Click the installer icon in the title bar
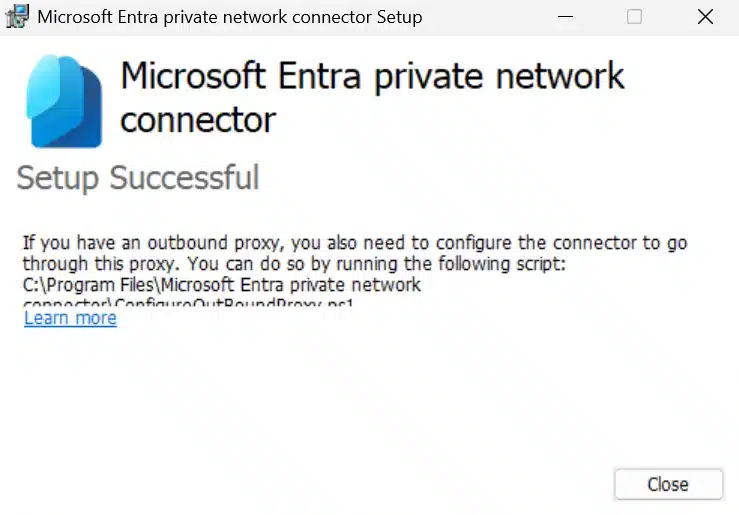 click(16, 16)
